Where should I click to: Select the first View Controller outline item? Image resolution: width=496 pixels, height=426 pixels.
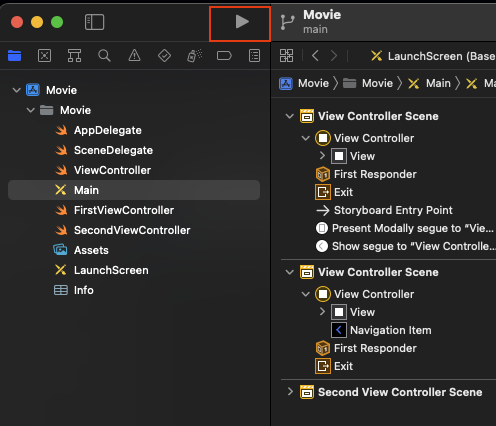365,138
